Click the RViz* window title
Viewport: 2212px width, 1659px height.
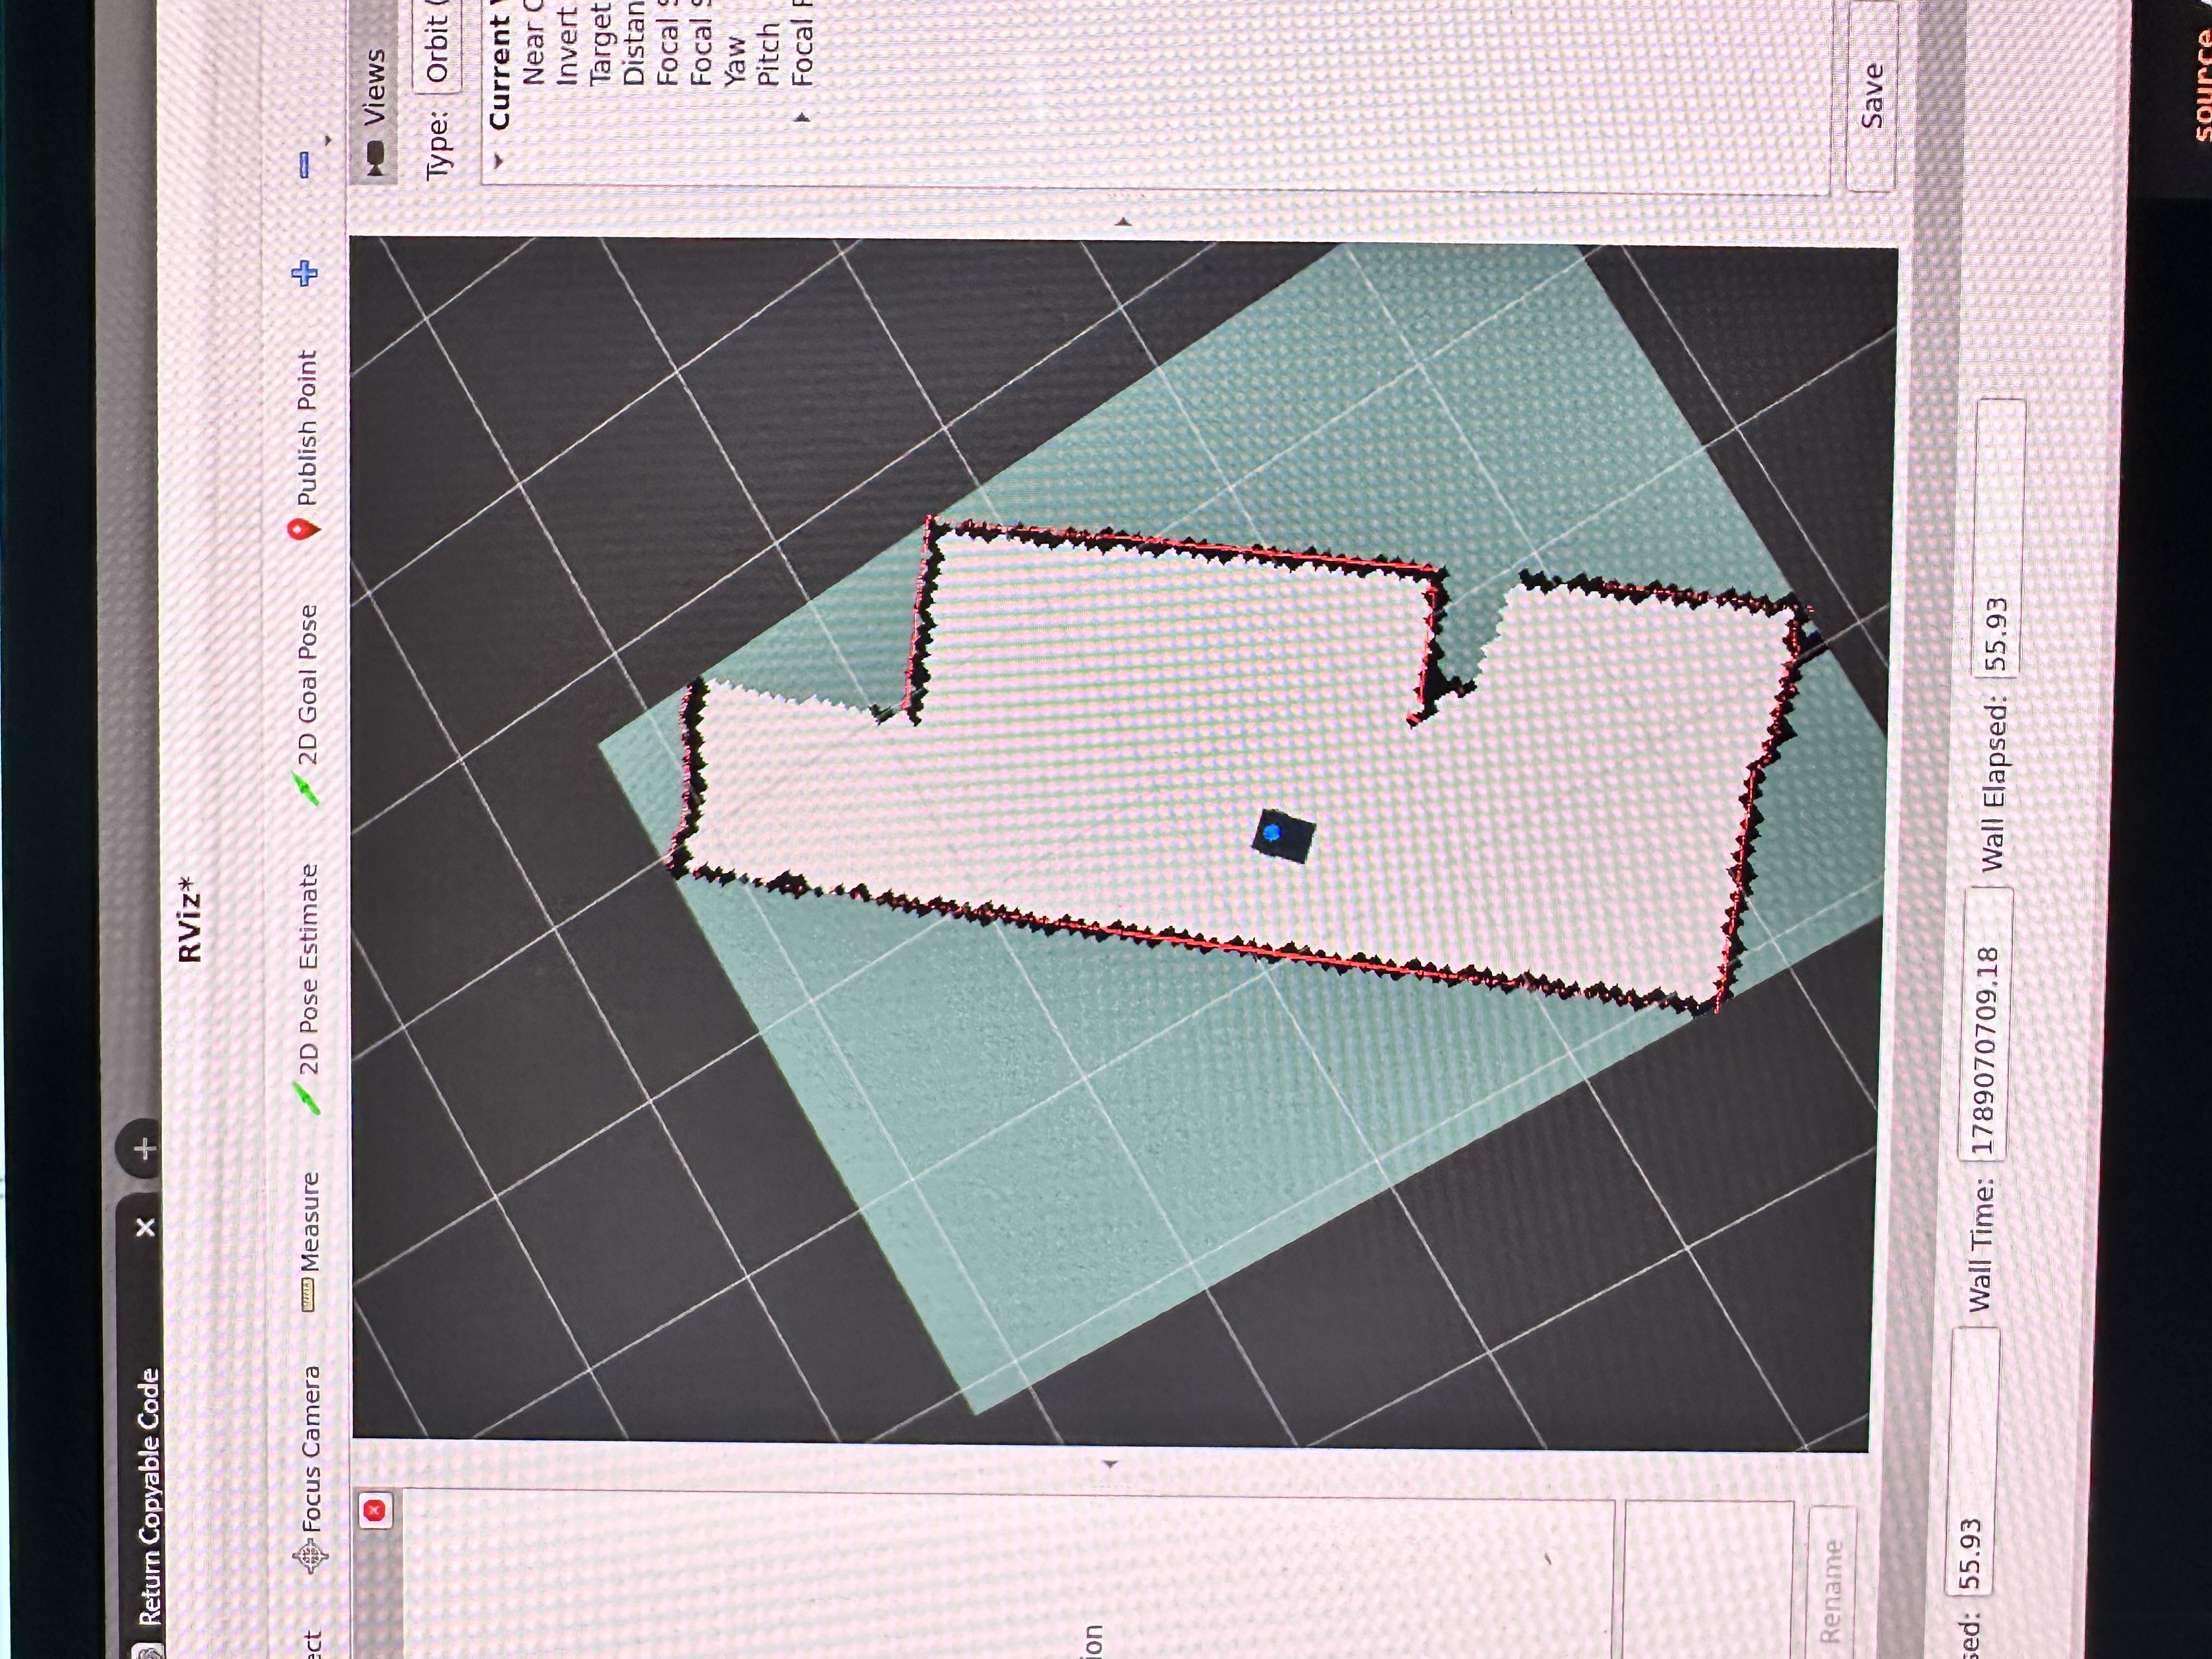click(x=190, y=919)
